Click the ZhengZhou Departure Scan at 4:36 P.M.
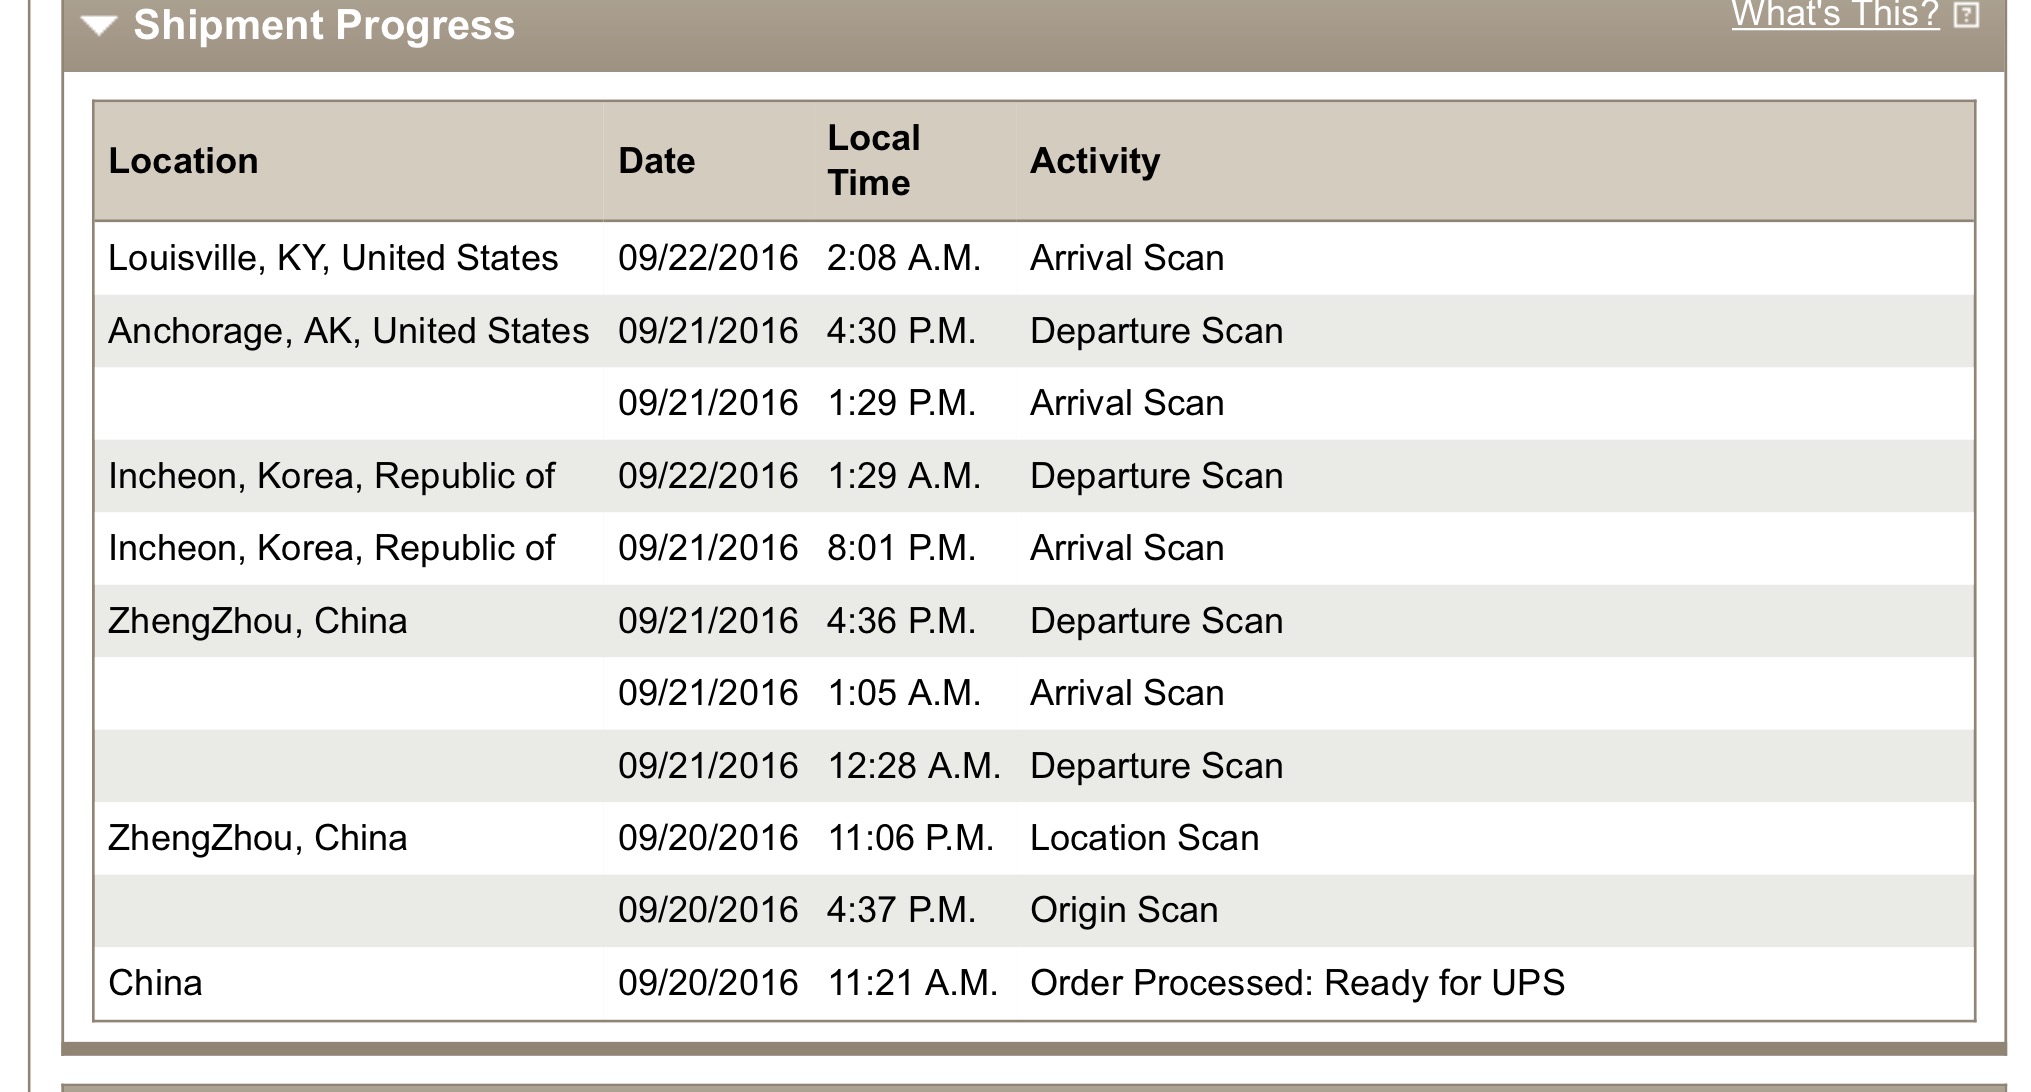Screen dimensions: 2031x1092 click(x=1034, y=621)
